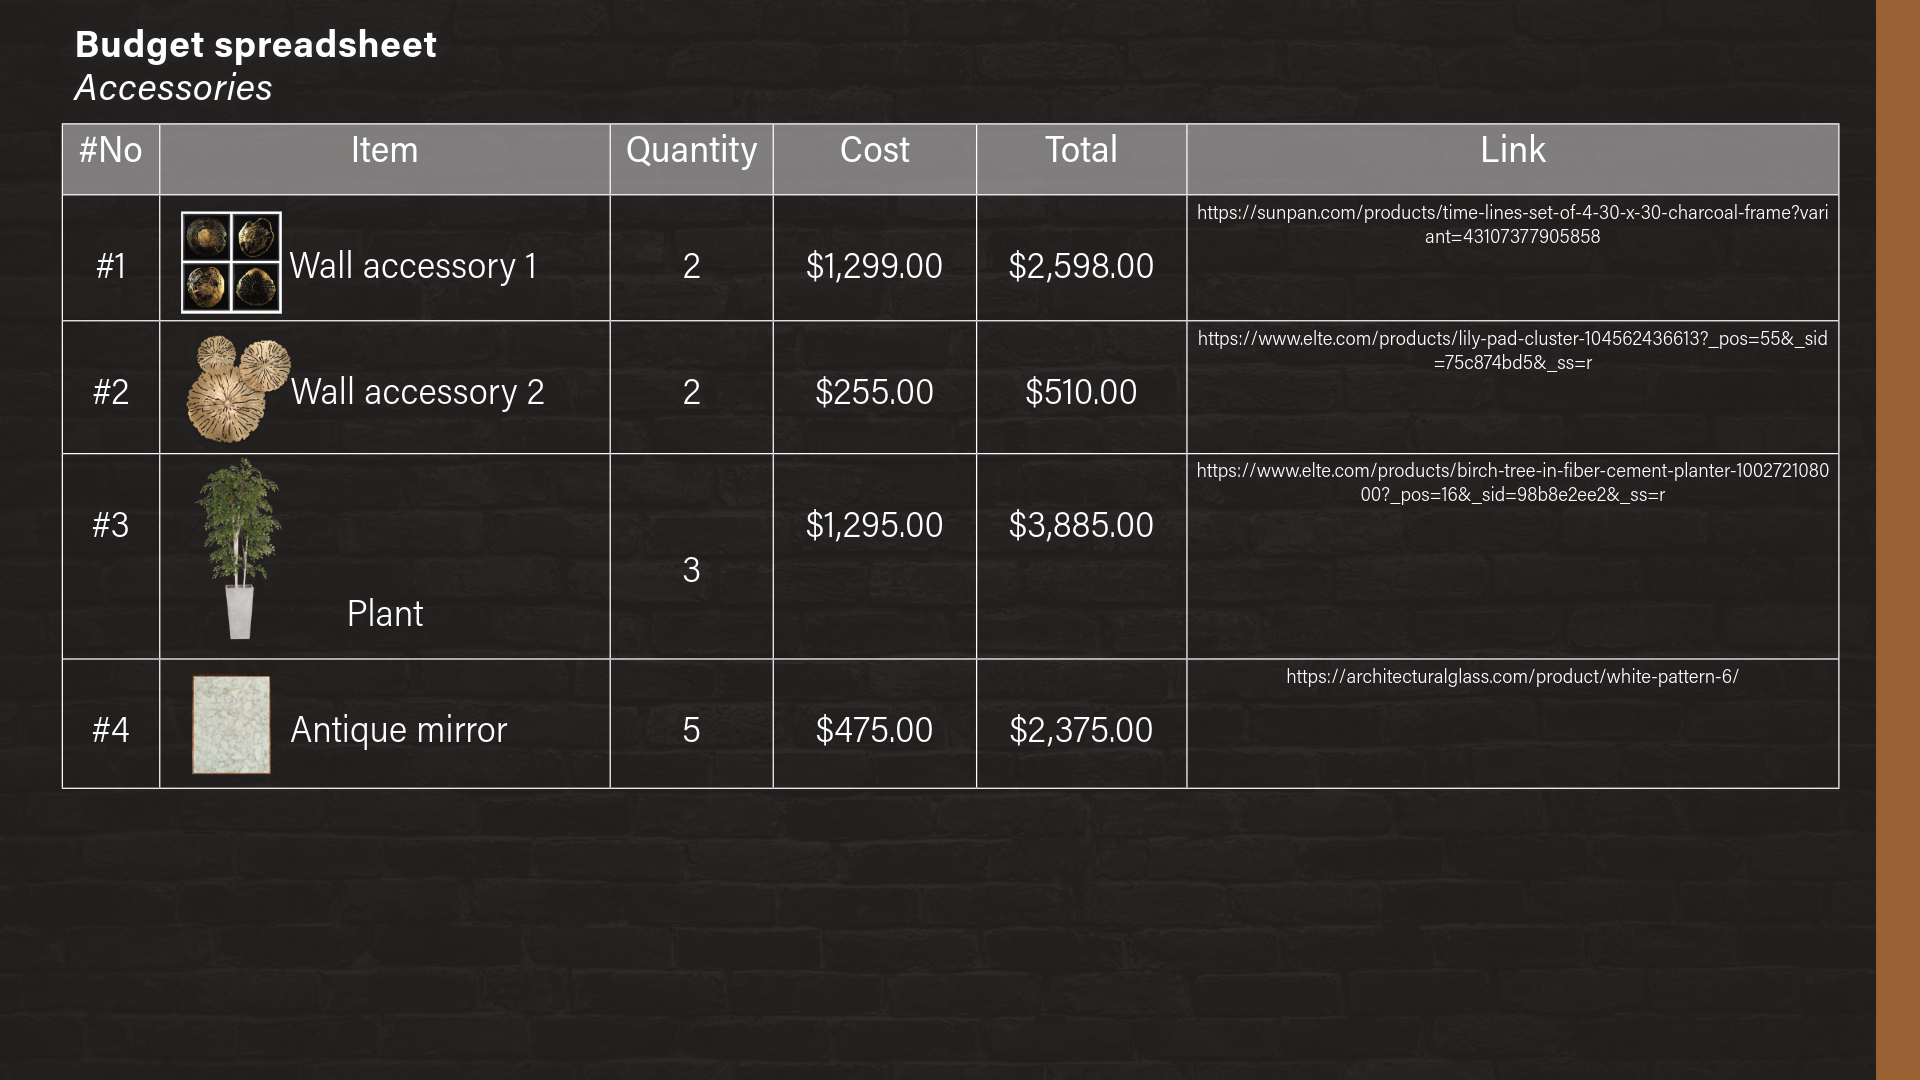Open the elte.com birch-tree planter link
1920x1080 pixels.
(1512, 483)
